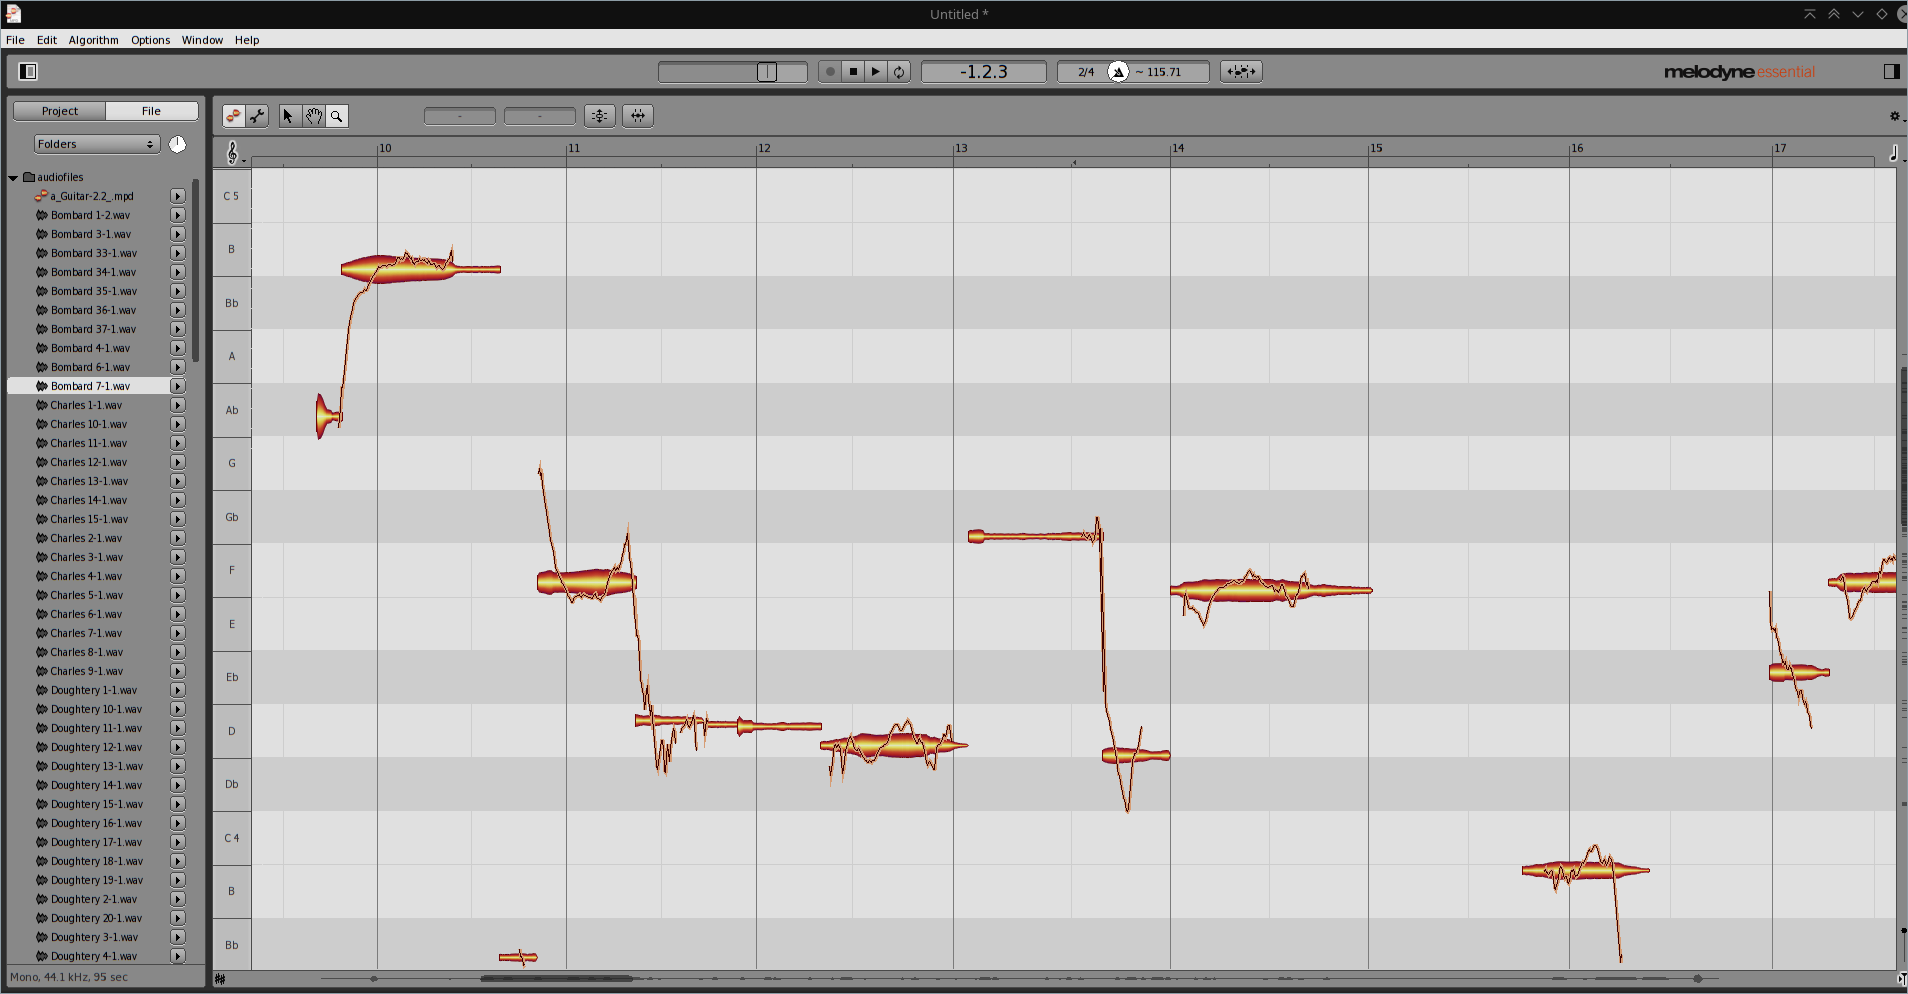Click the pitch grid snap icon in toolbar
This screenshot has width=1908, height=994.
[x=599, y=115]
